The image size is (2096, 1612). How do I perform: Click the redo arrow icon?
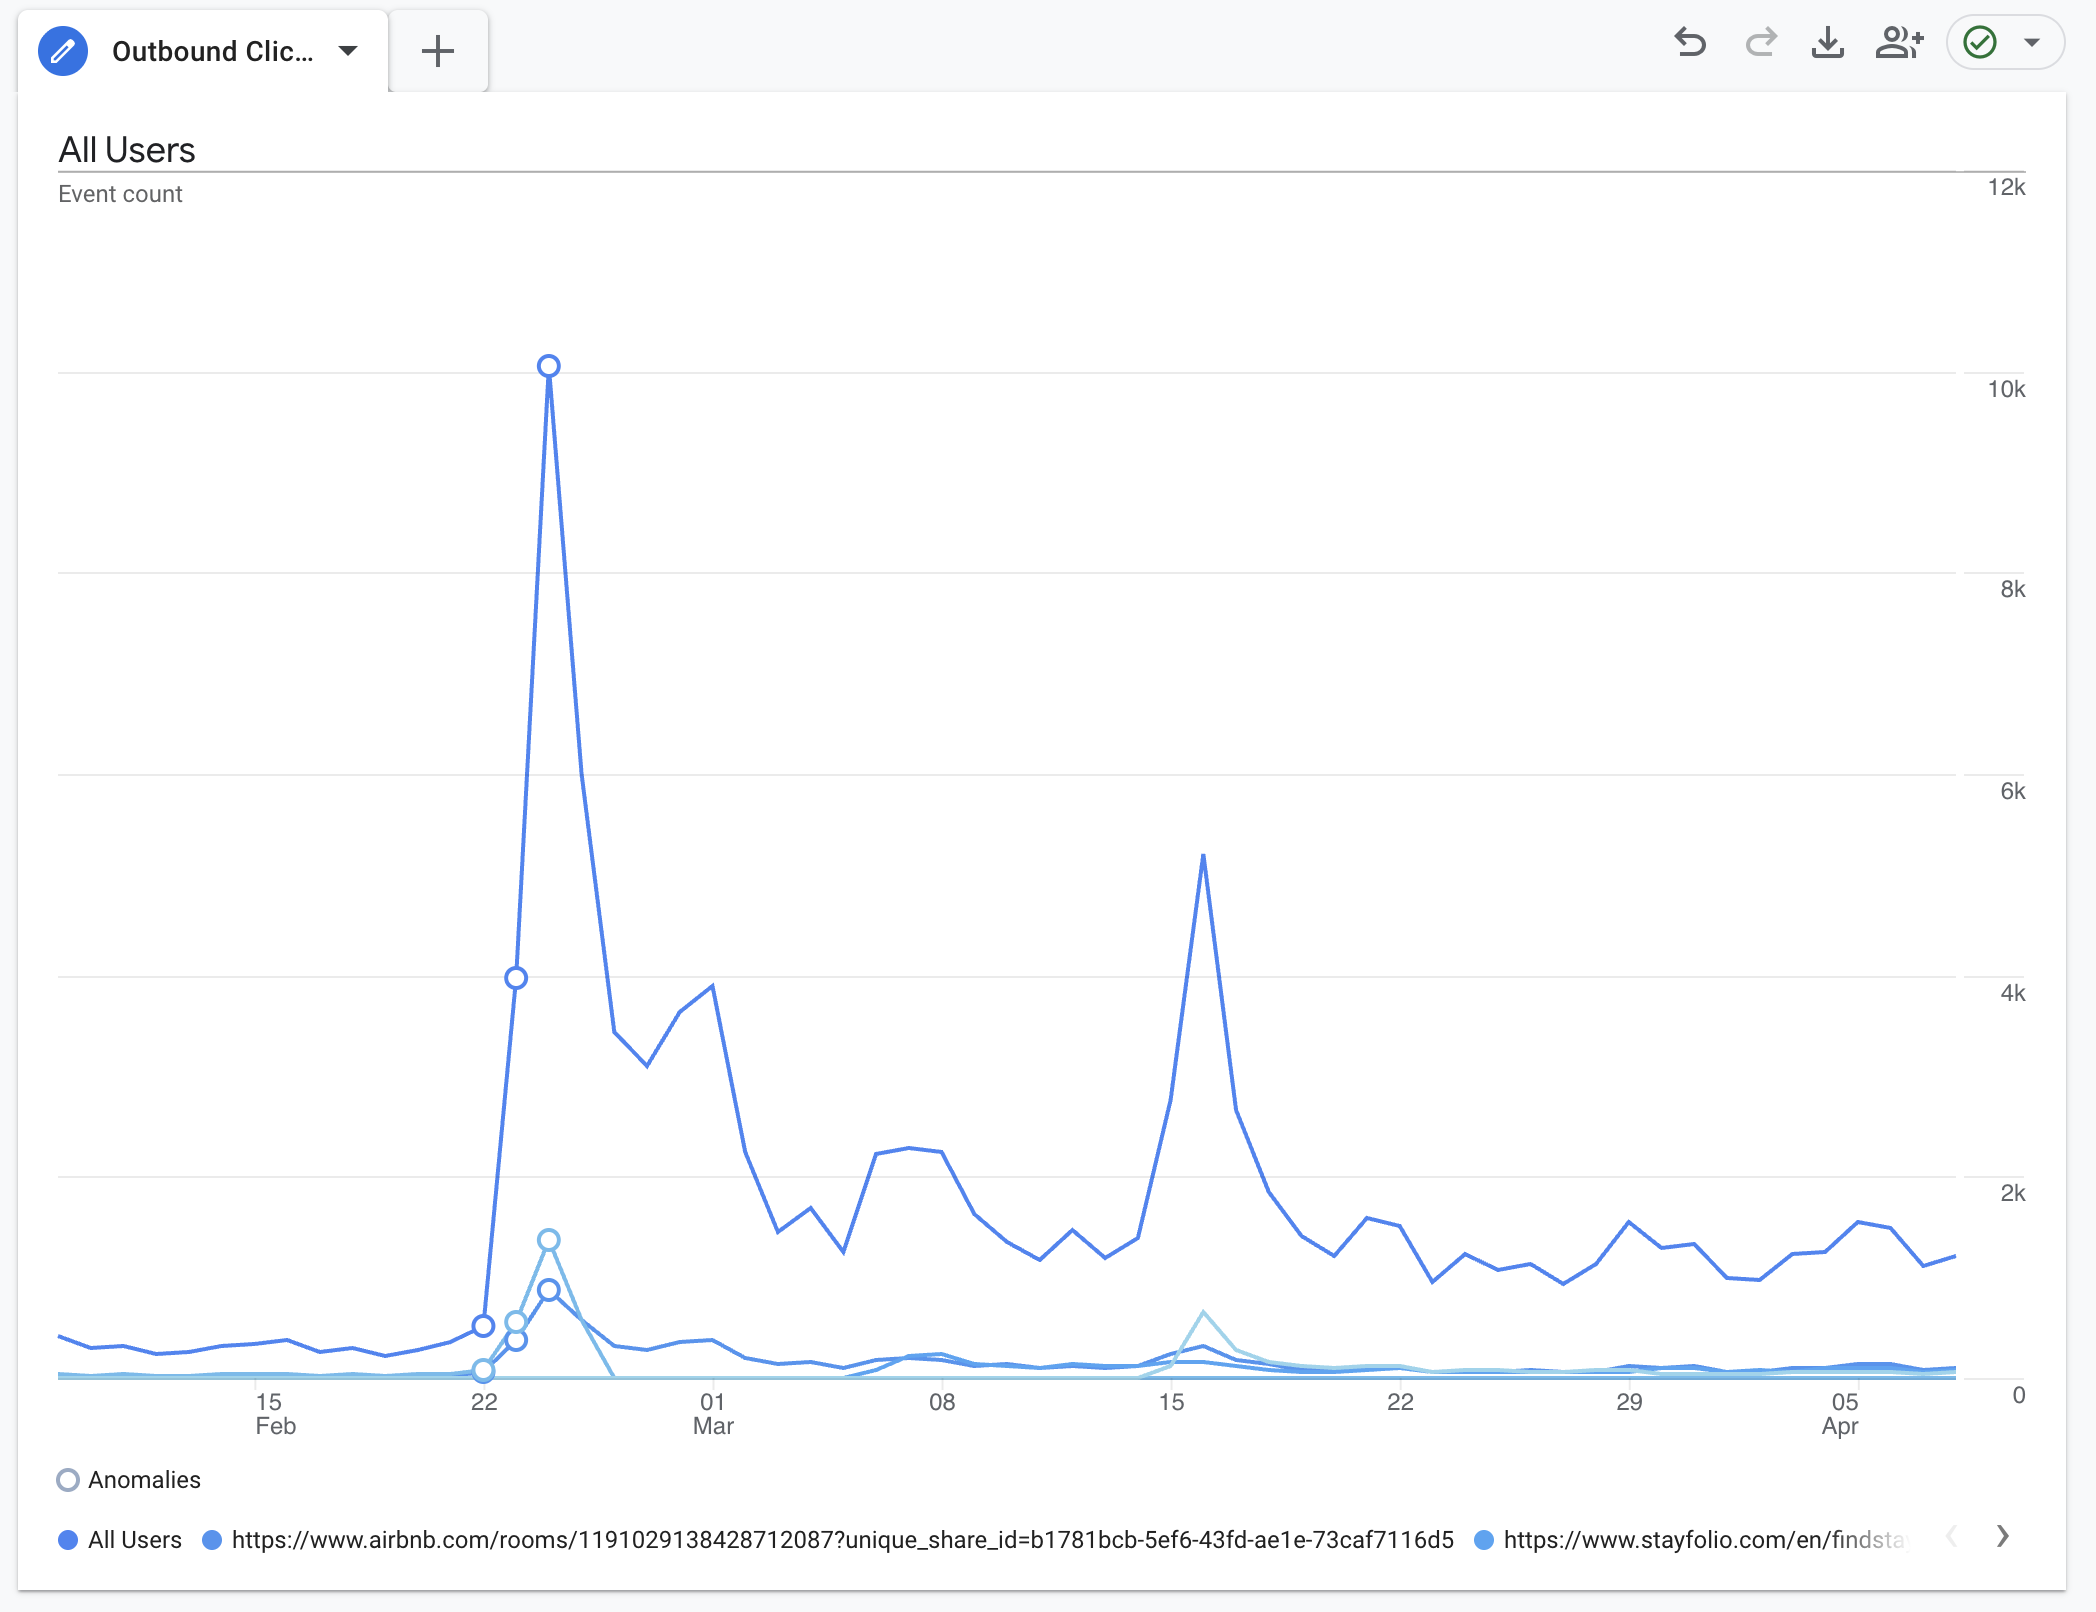[x=1760, y=43]
